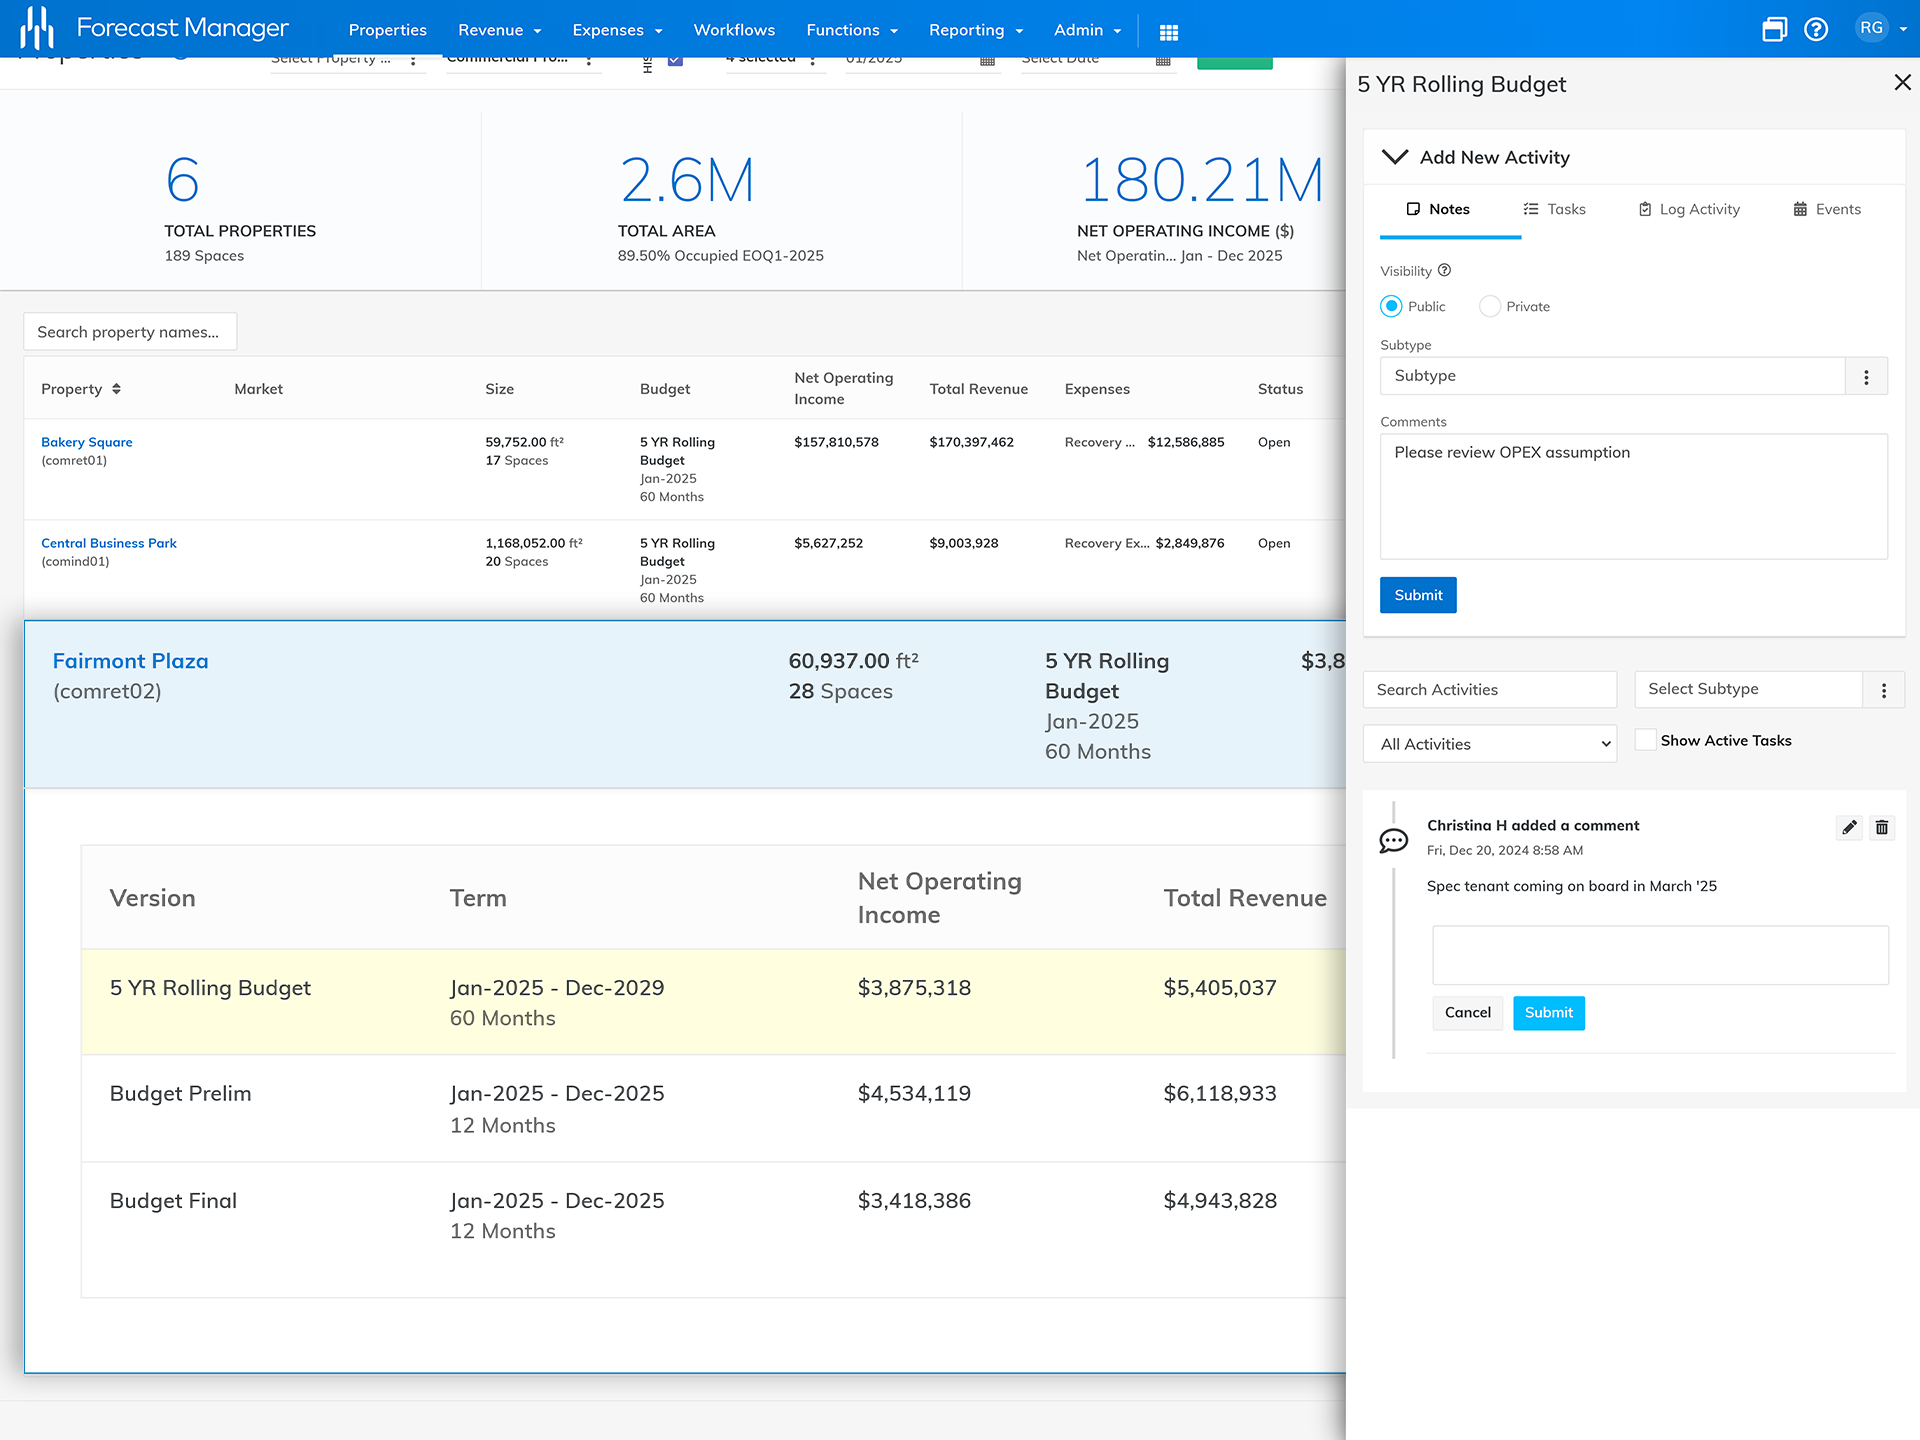Open the calendar icon next to 01/2025

tap(987, 60)
